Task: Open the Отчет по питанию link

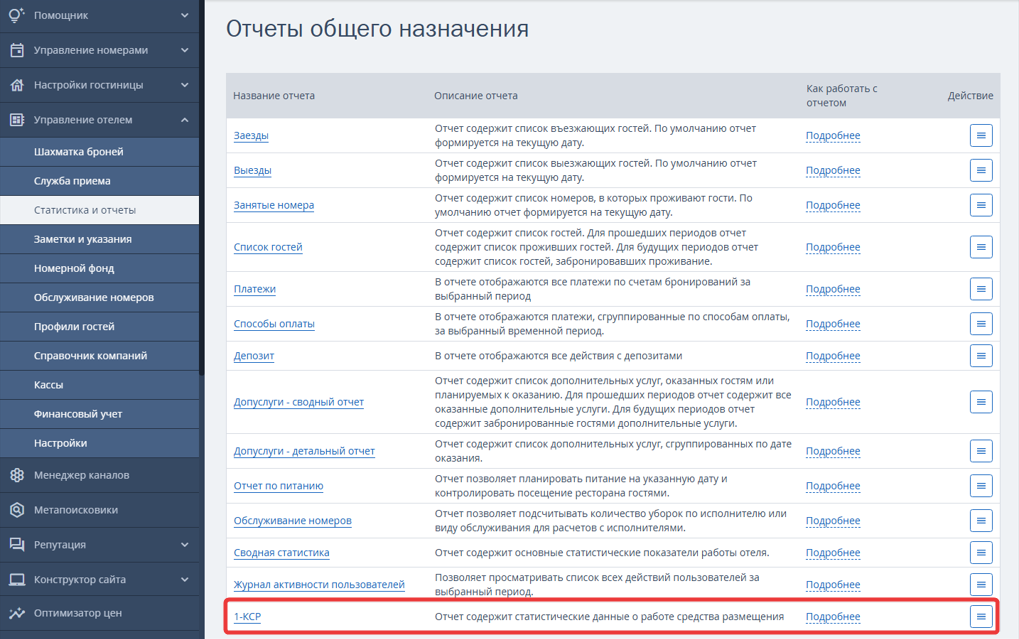Action: coord(278,486)
